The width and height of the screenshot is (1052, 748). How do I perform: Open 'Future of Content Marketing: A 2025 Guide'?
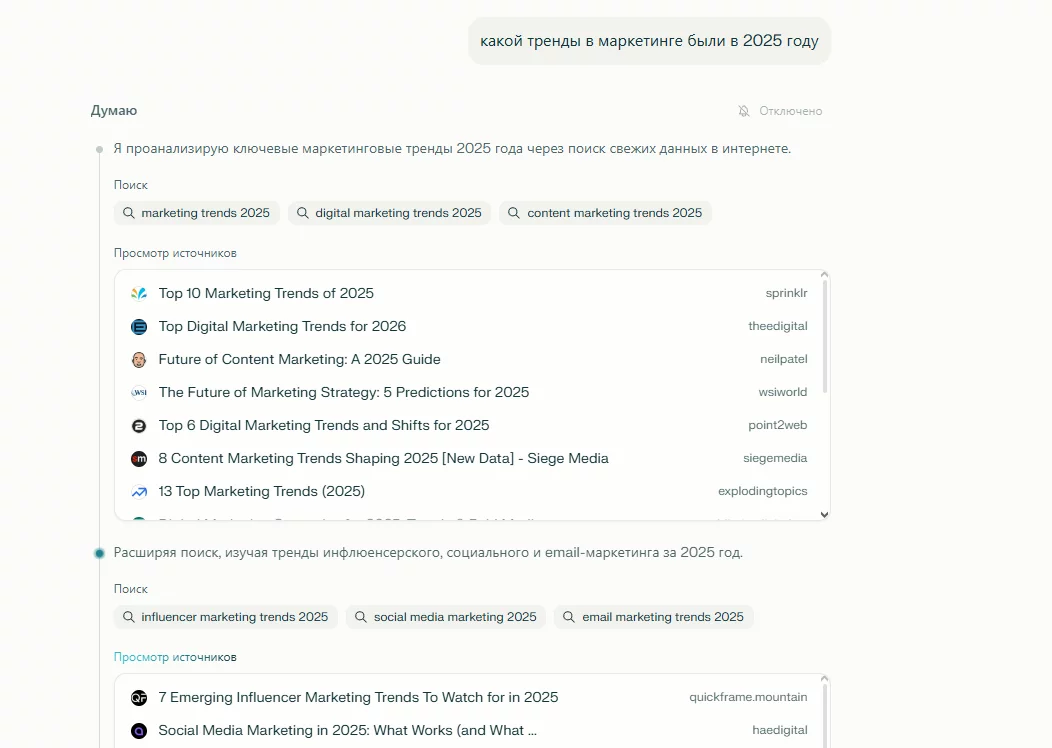(299, 360)
